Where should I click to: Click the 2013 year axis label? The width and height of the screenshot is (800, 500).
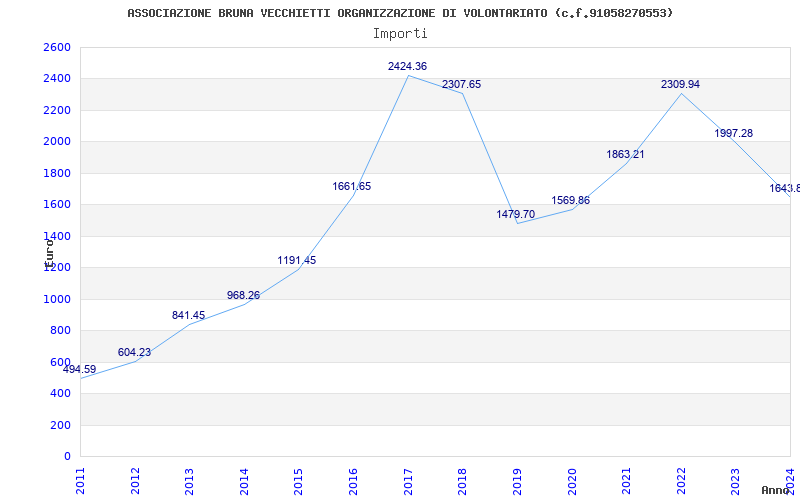190,481
